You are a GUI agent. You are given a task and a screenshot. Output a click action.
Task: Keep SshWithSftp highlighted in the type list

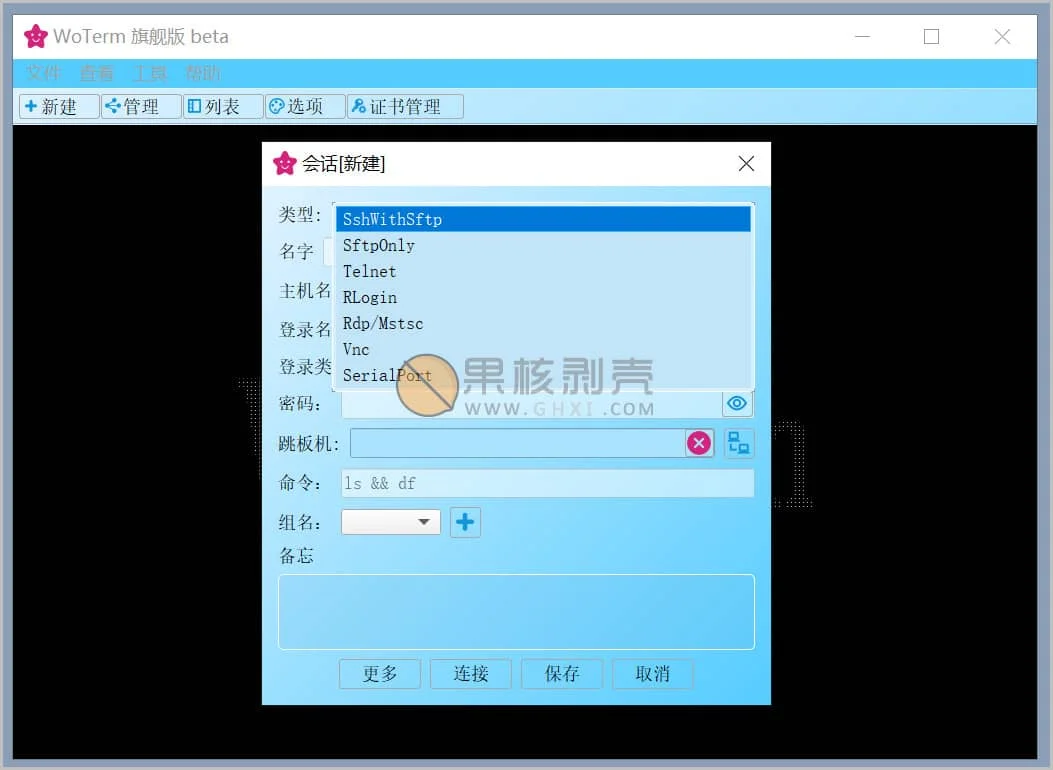click(543, 218)
